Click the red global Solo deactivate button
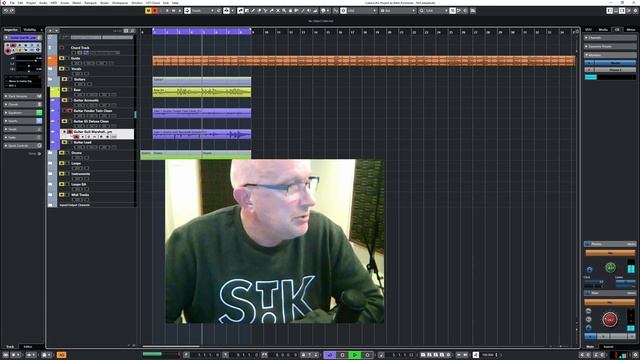 coord(155,11)
